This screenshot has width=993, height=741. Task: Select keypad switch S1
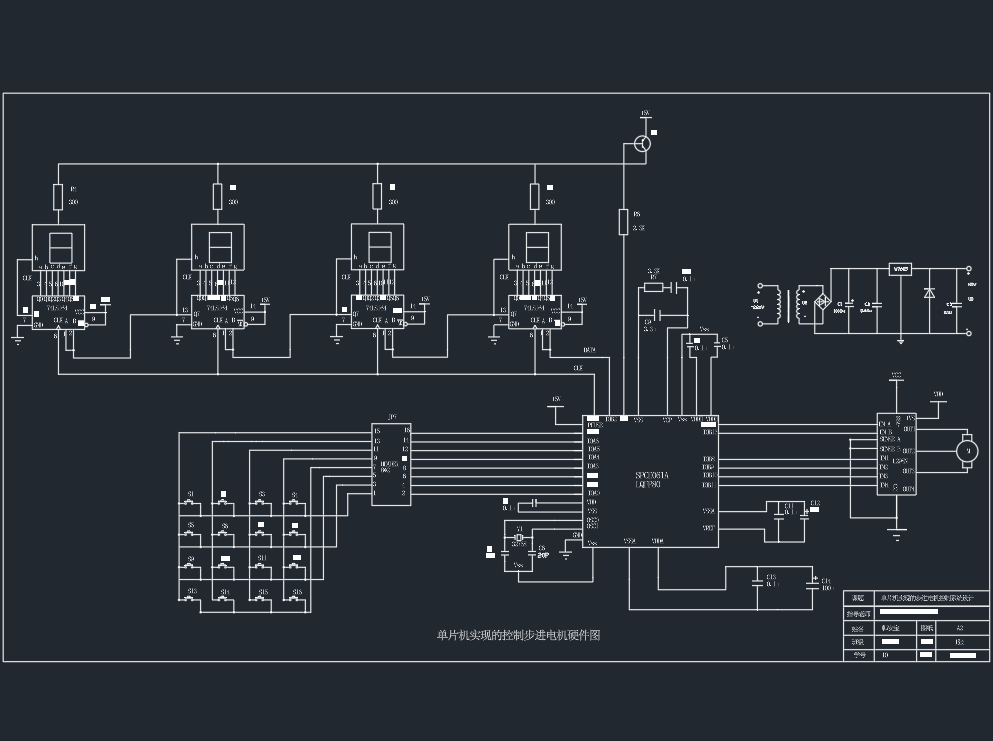pos(189,503)
